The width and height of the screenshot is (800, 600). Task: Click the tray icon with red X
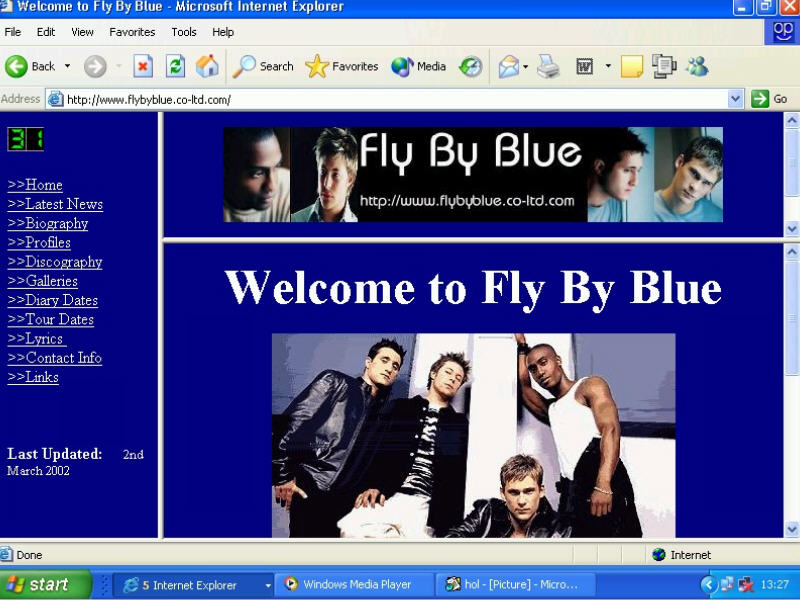click(x=746, y=585)
